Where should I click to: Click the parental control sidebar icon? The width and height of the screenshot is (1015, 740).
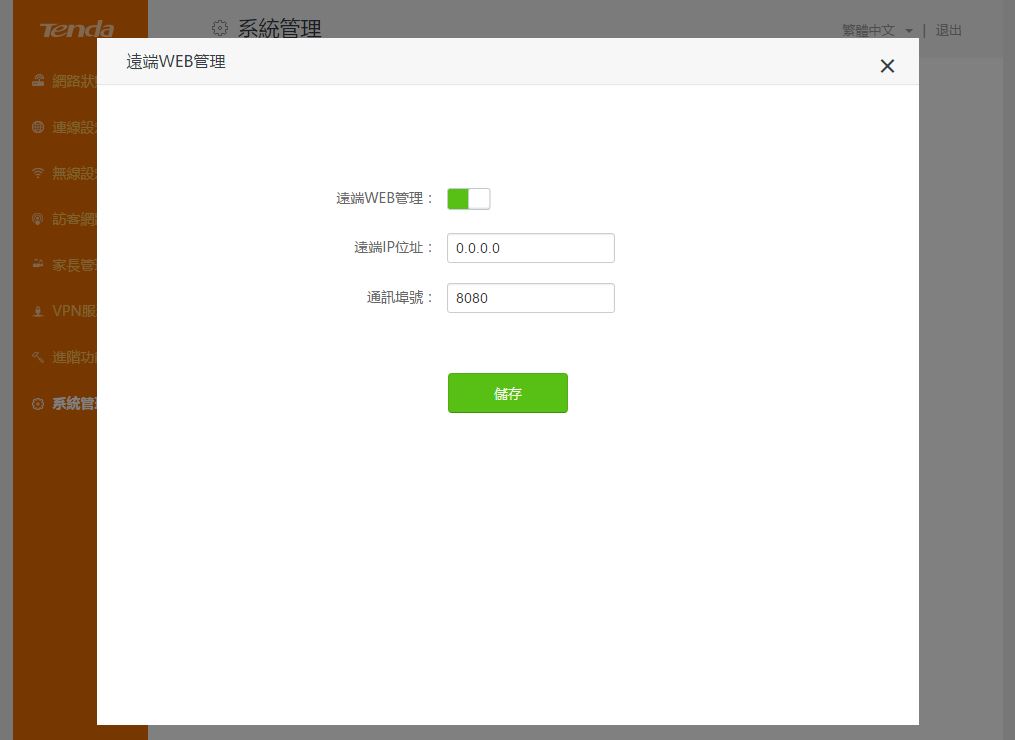click(x=38, y=265)
